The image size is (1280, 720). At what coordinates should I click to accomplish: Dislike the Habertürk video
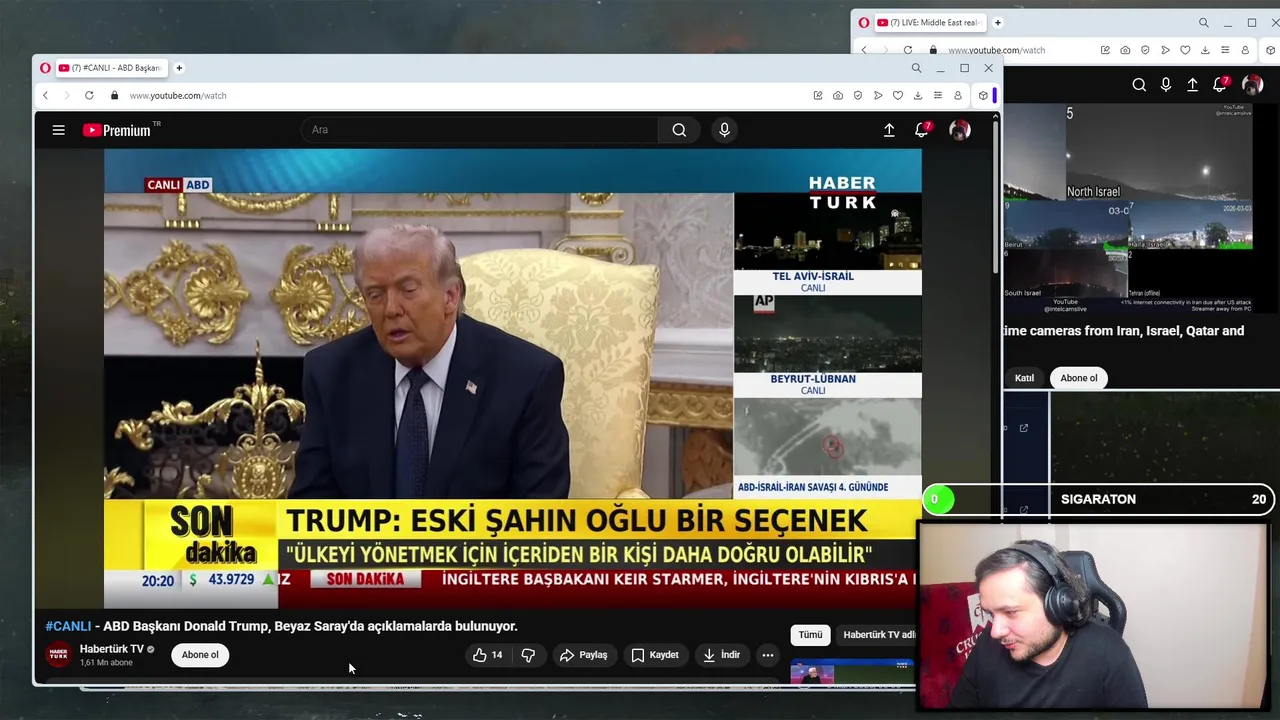528,655
